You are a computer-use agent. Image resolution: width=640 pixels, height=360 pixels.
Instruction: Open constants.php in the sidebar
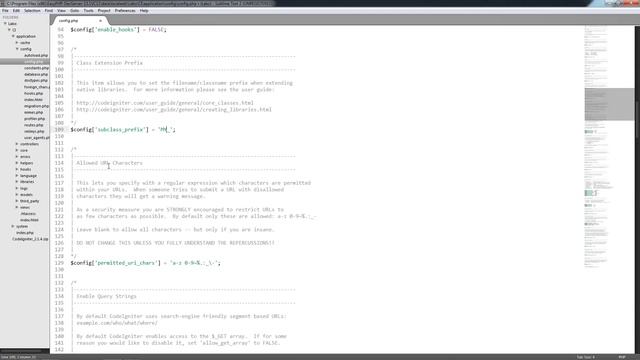point(36,68)
